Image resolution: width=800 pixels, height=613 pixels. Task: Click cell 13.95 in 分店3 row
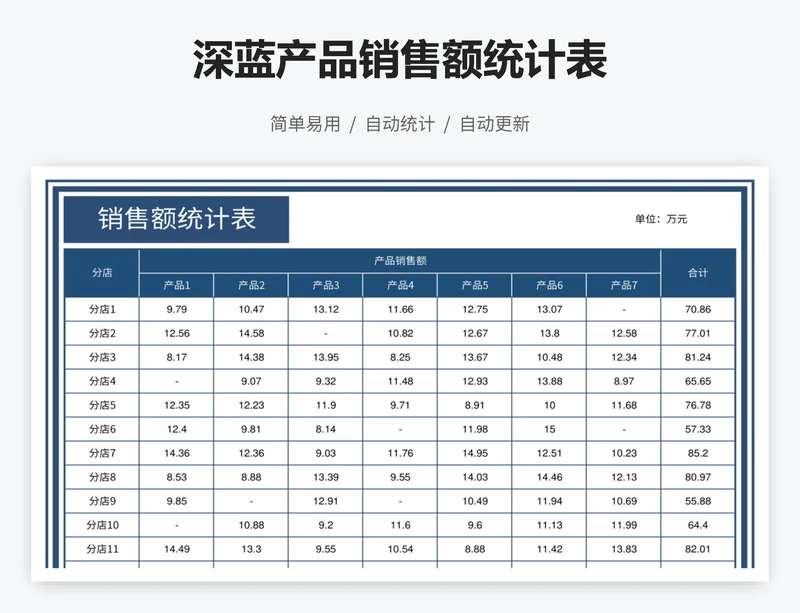326,357
